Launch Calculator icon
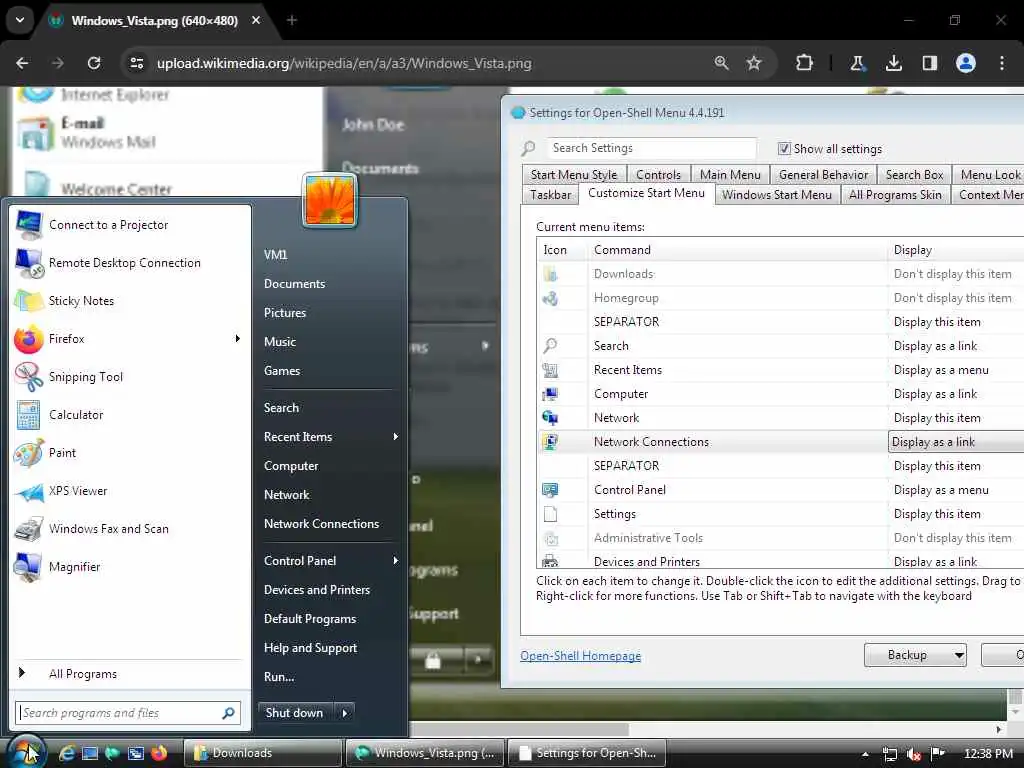The width and height of the screenshot is (1024, 768). pos(29,415)
